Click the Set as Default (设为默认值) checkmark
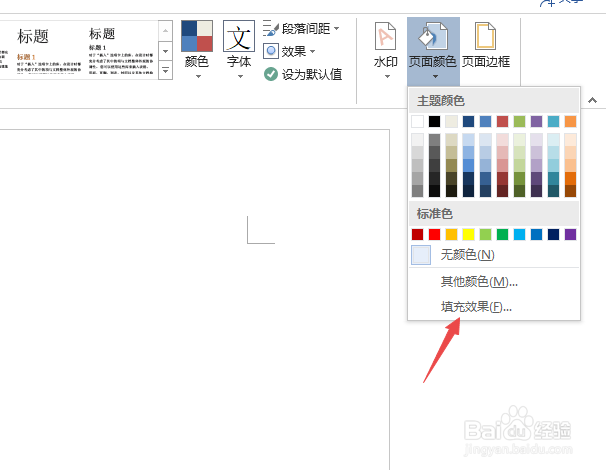 271,74
